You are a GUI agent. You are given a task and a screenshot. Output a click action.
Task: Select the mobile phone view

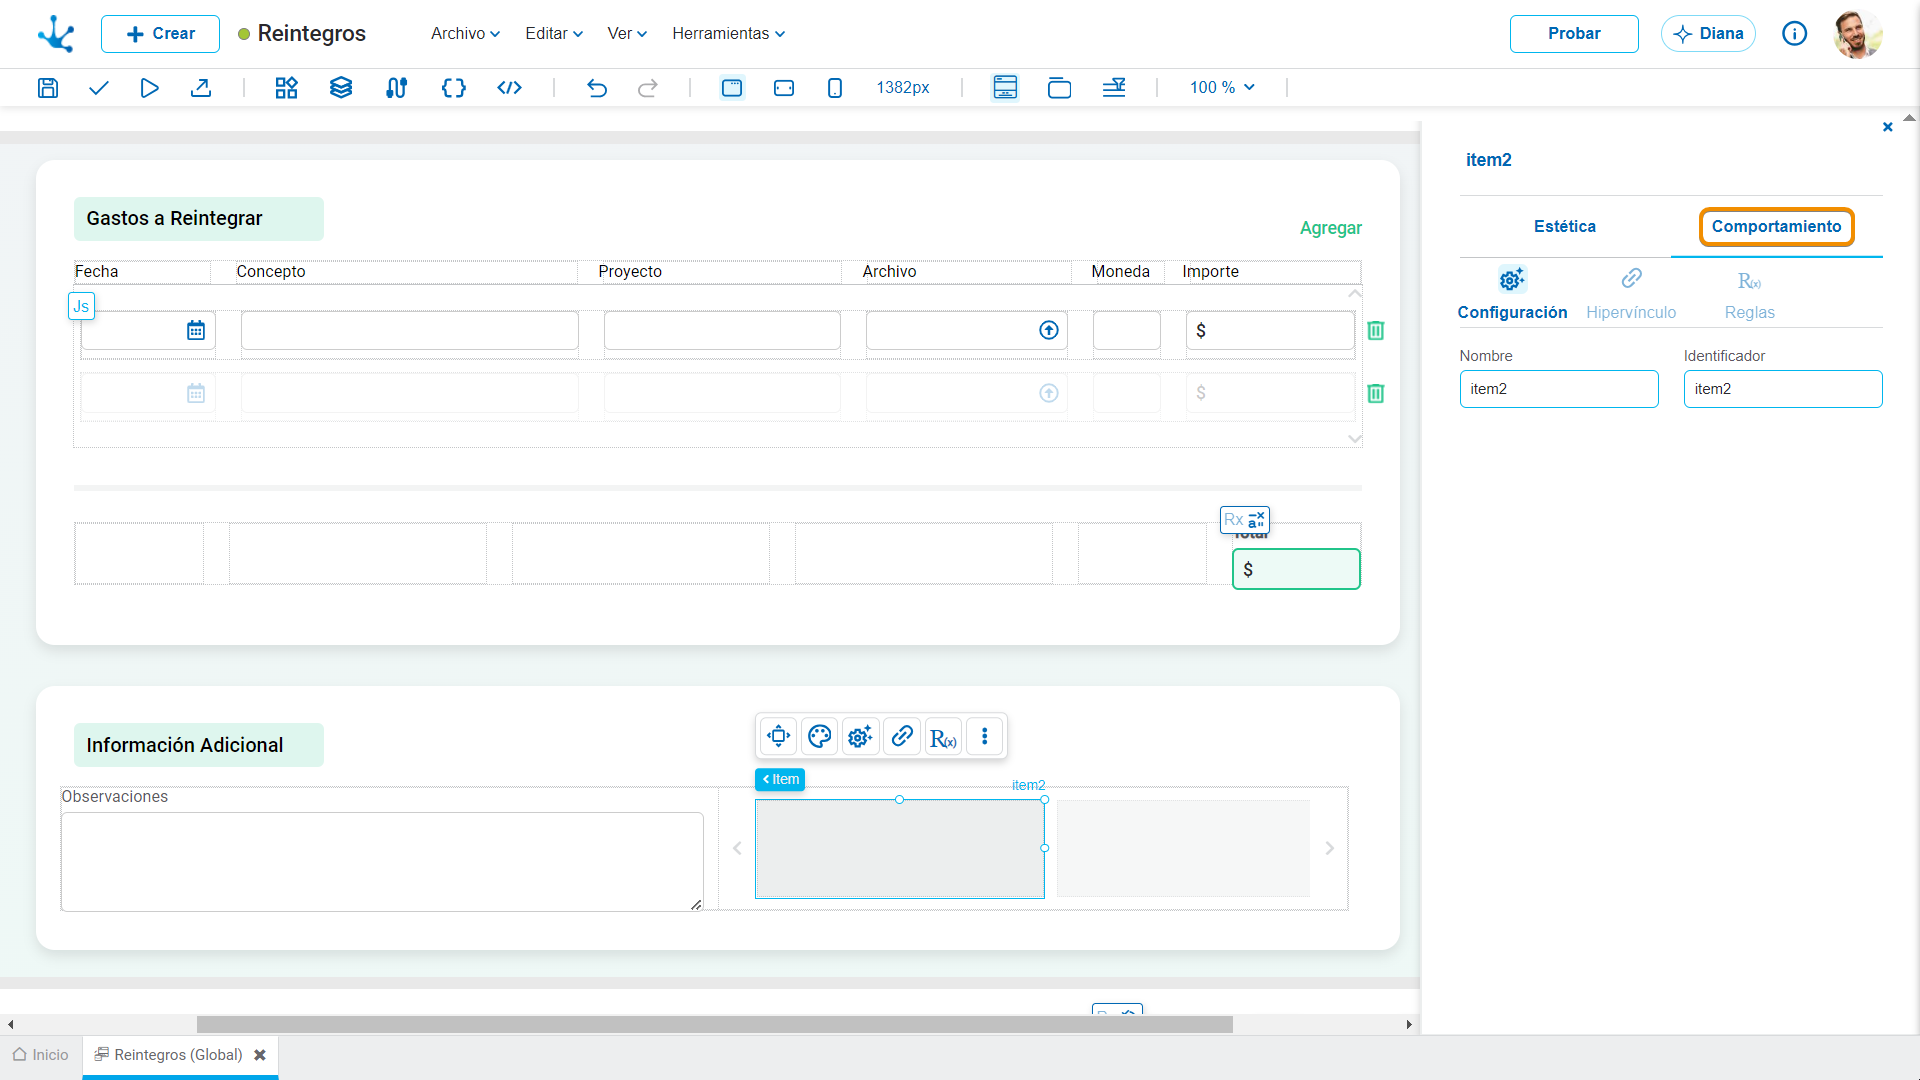click(x=835, y=88)
